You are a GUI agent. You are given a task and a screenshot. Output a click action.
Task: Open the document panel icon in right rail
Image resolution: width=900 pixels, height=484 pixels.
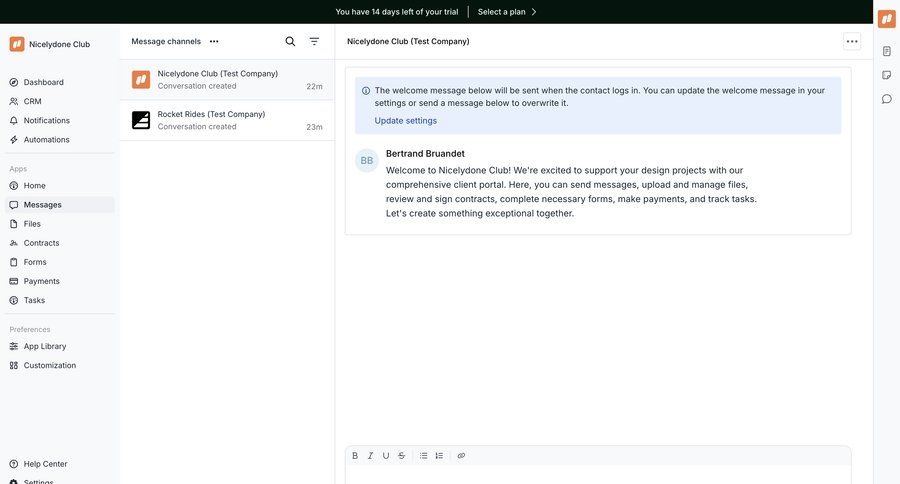coord(887,51)
